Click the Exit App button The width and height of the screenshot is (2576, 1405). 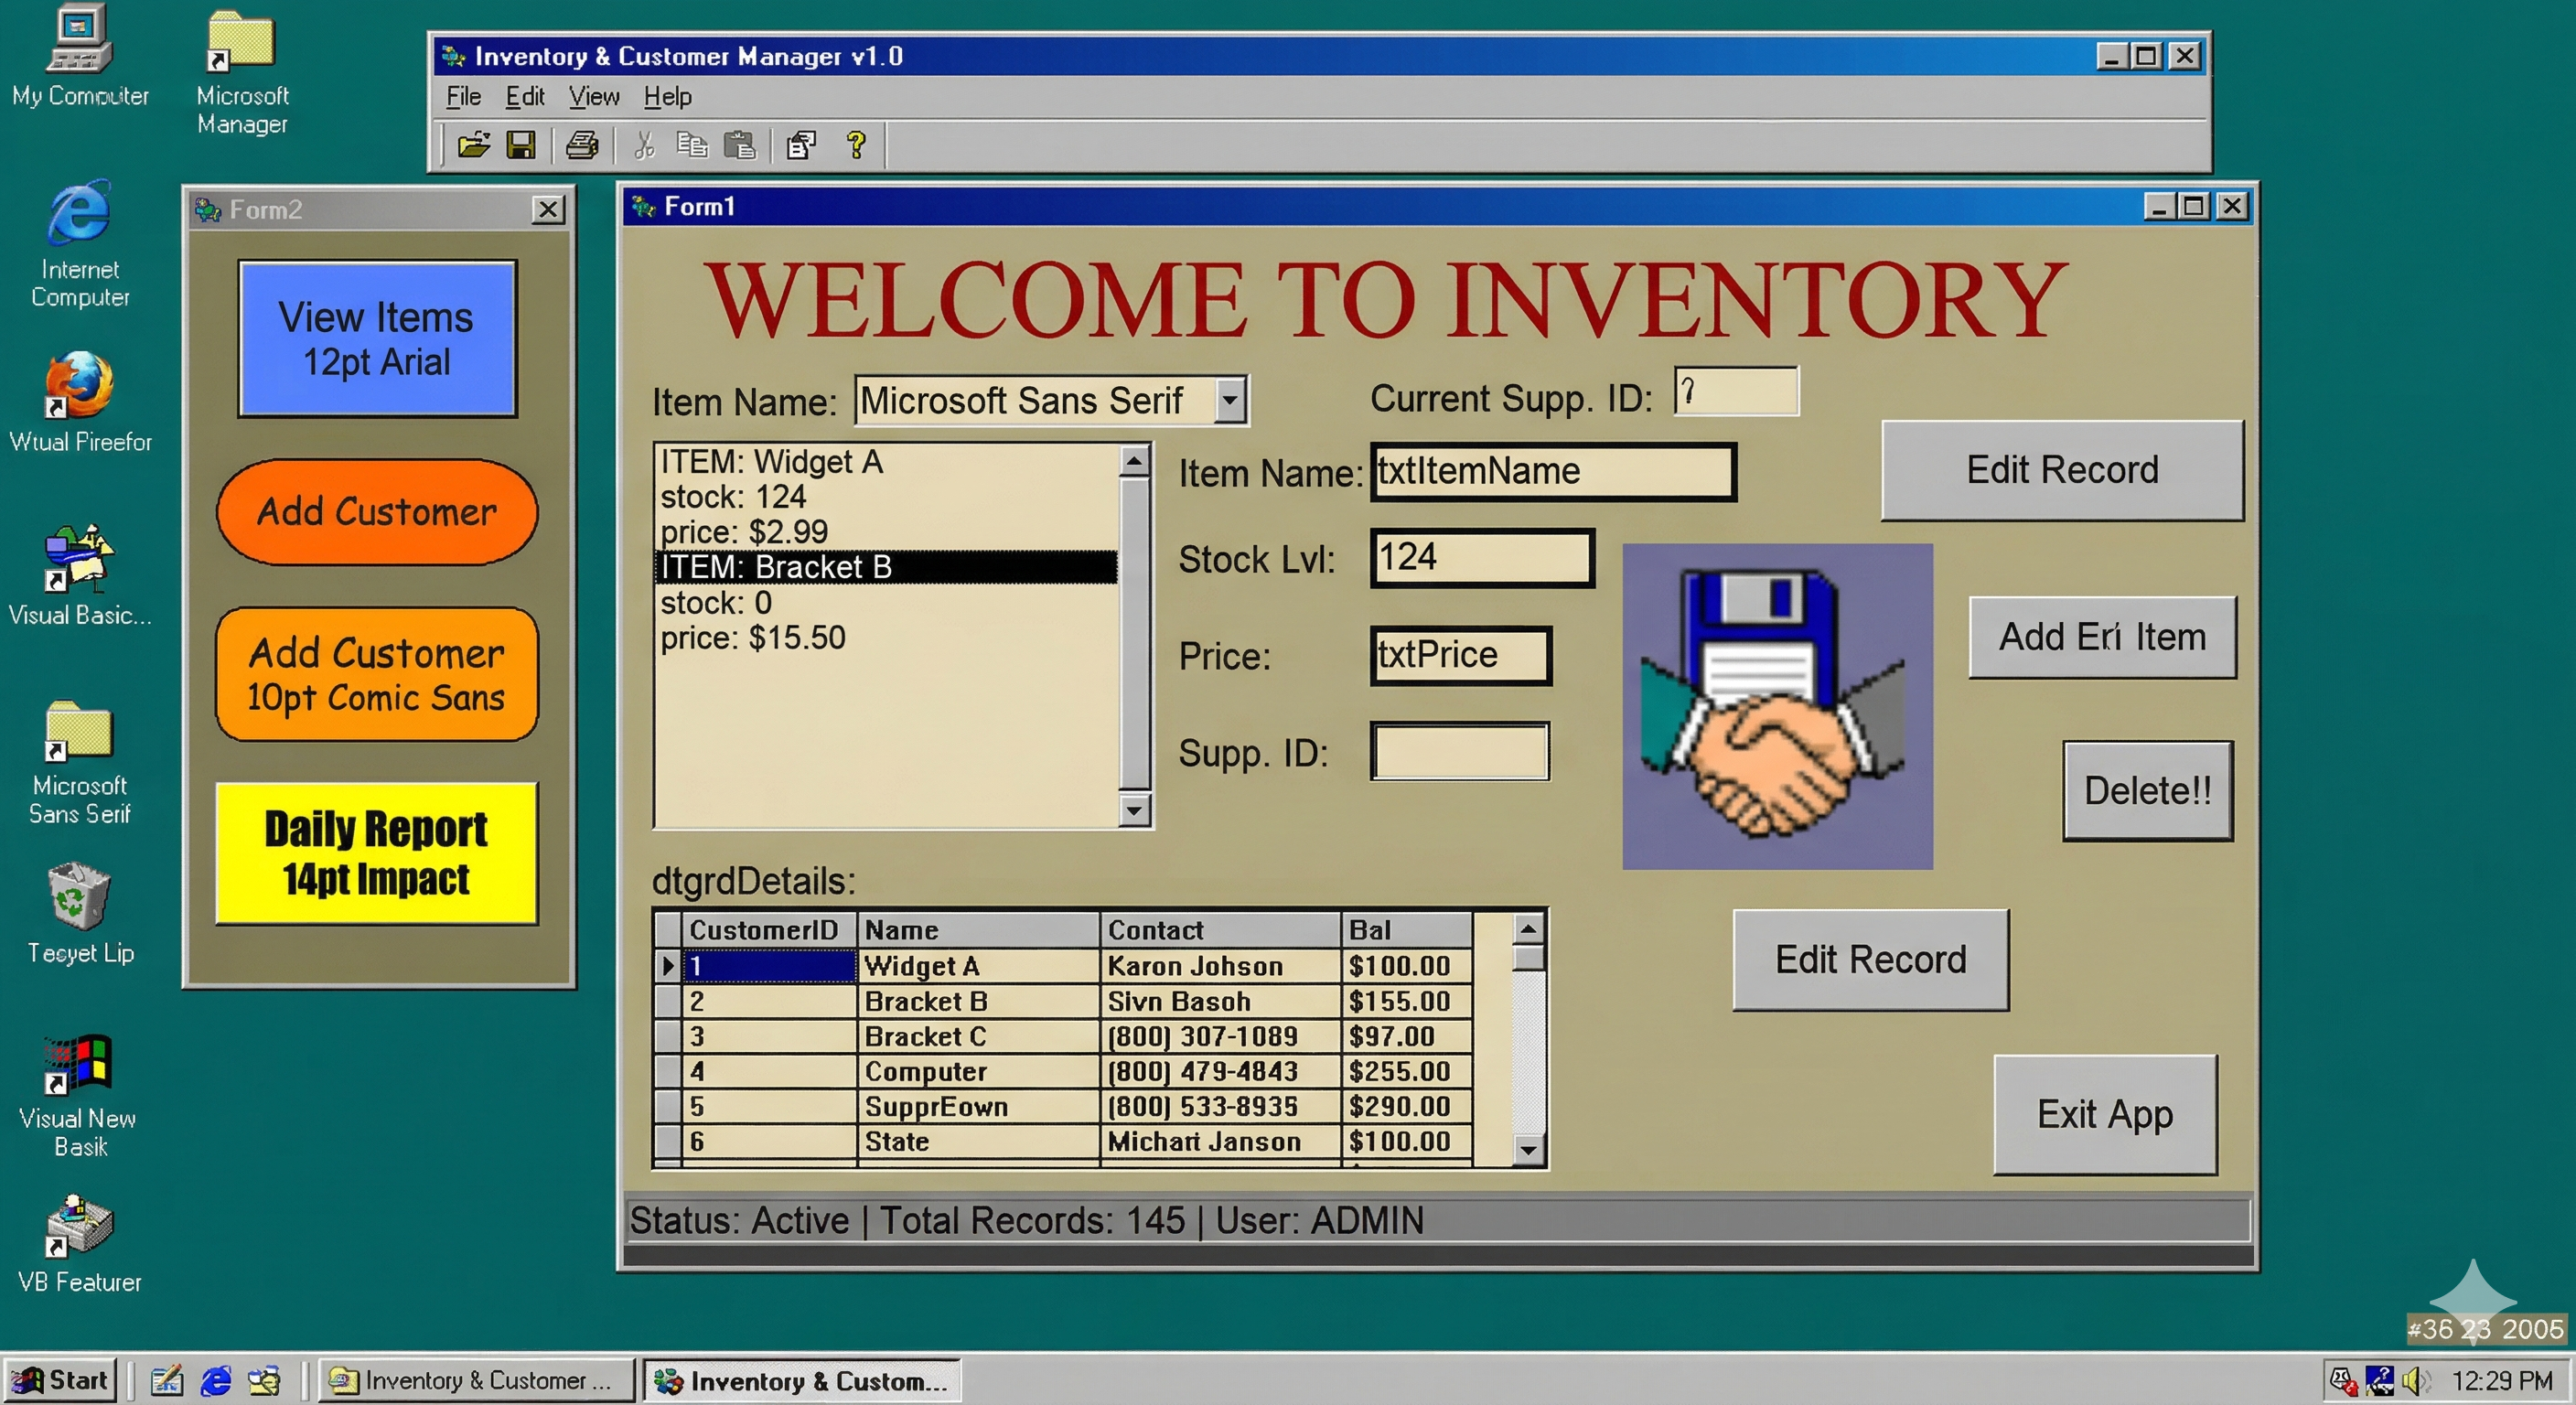coord(2104,1114)
